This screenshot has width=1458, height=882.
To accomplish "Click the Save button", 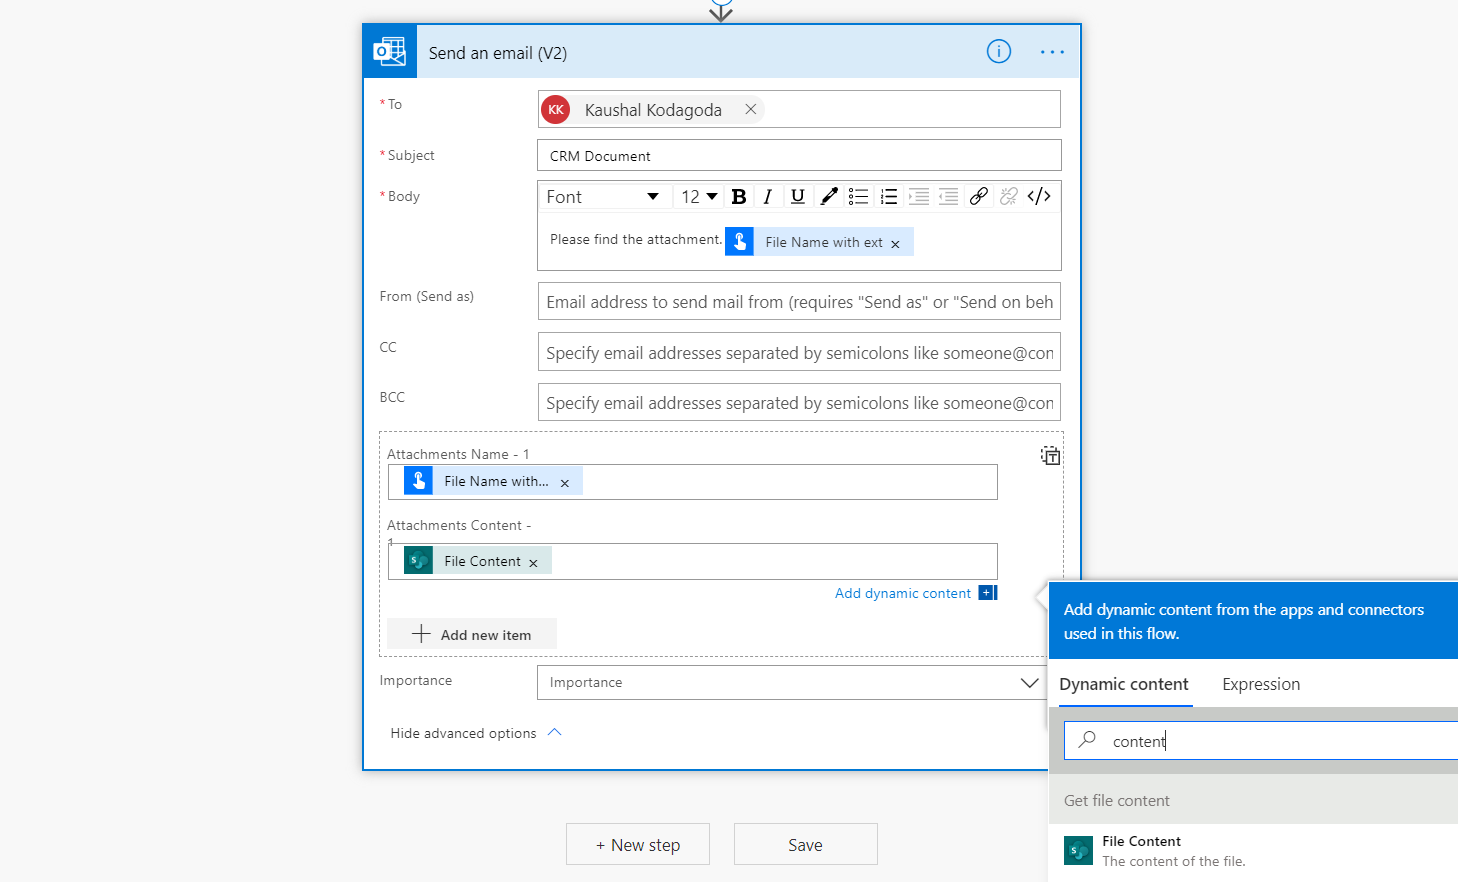I will tap(805, 845).
